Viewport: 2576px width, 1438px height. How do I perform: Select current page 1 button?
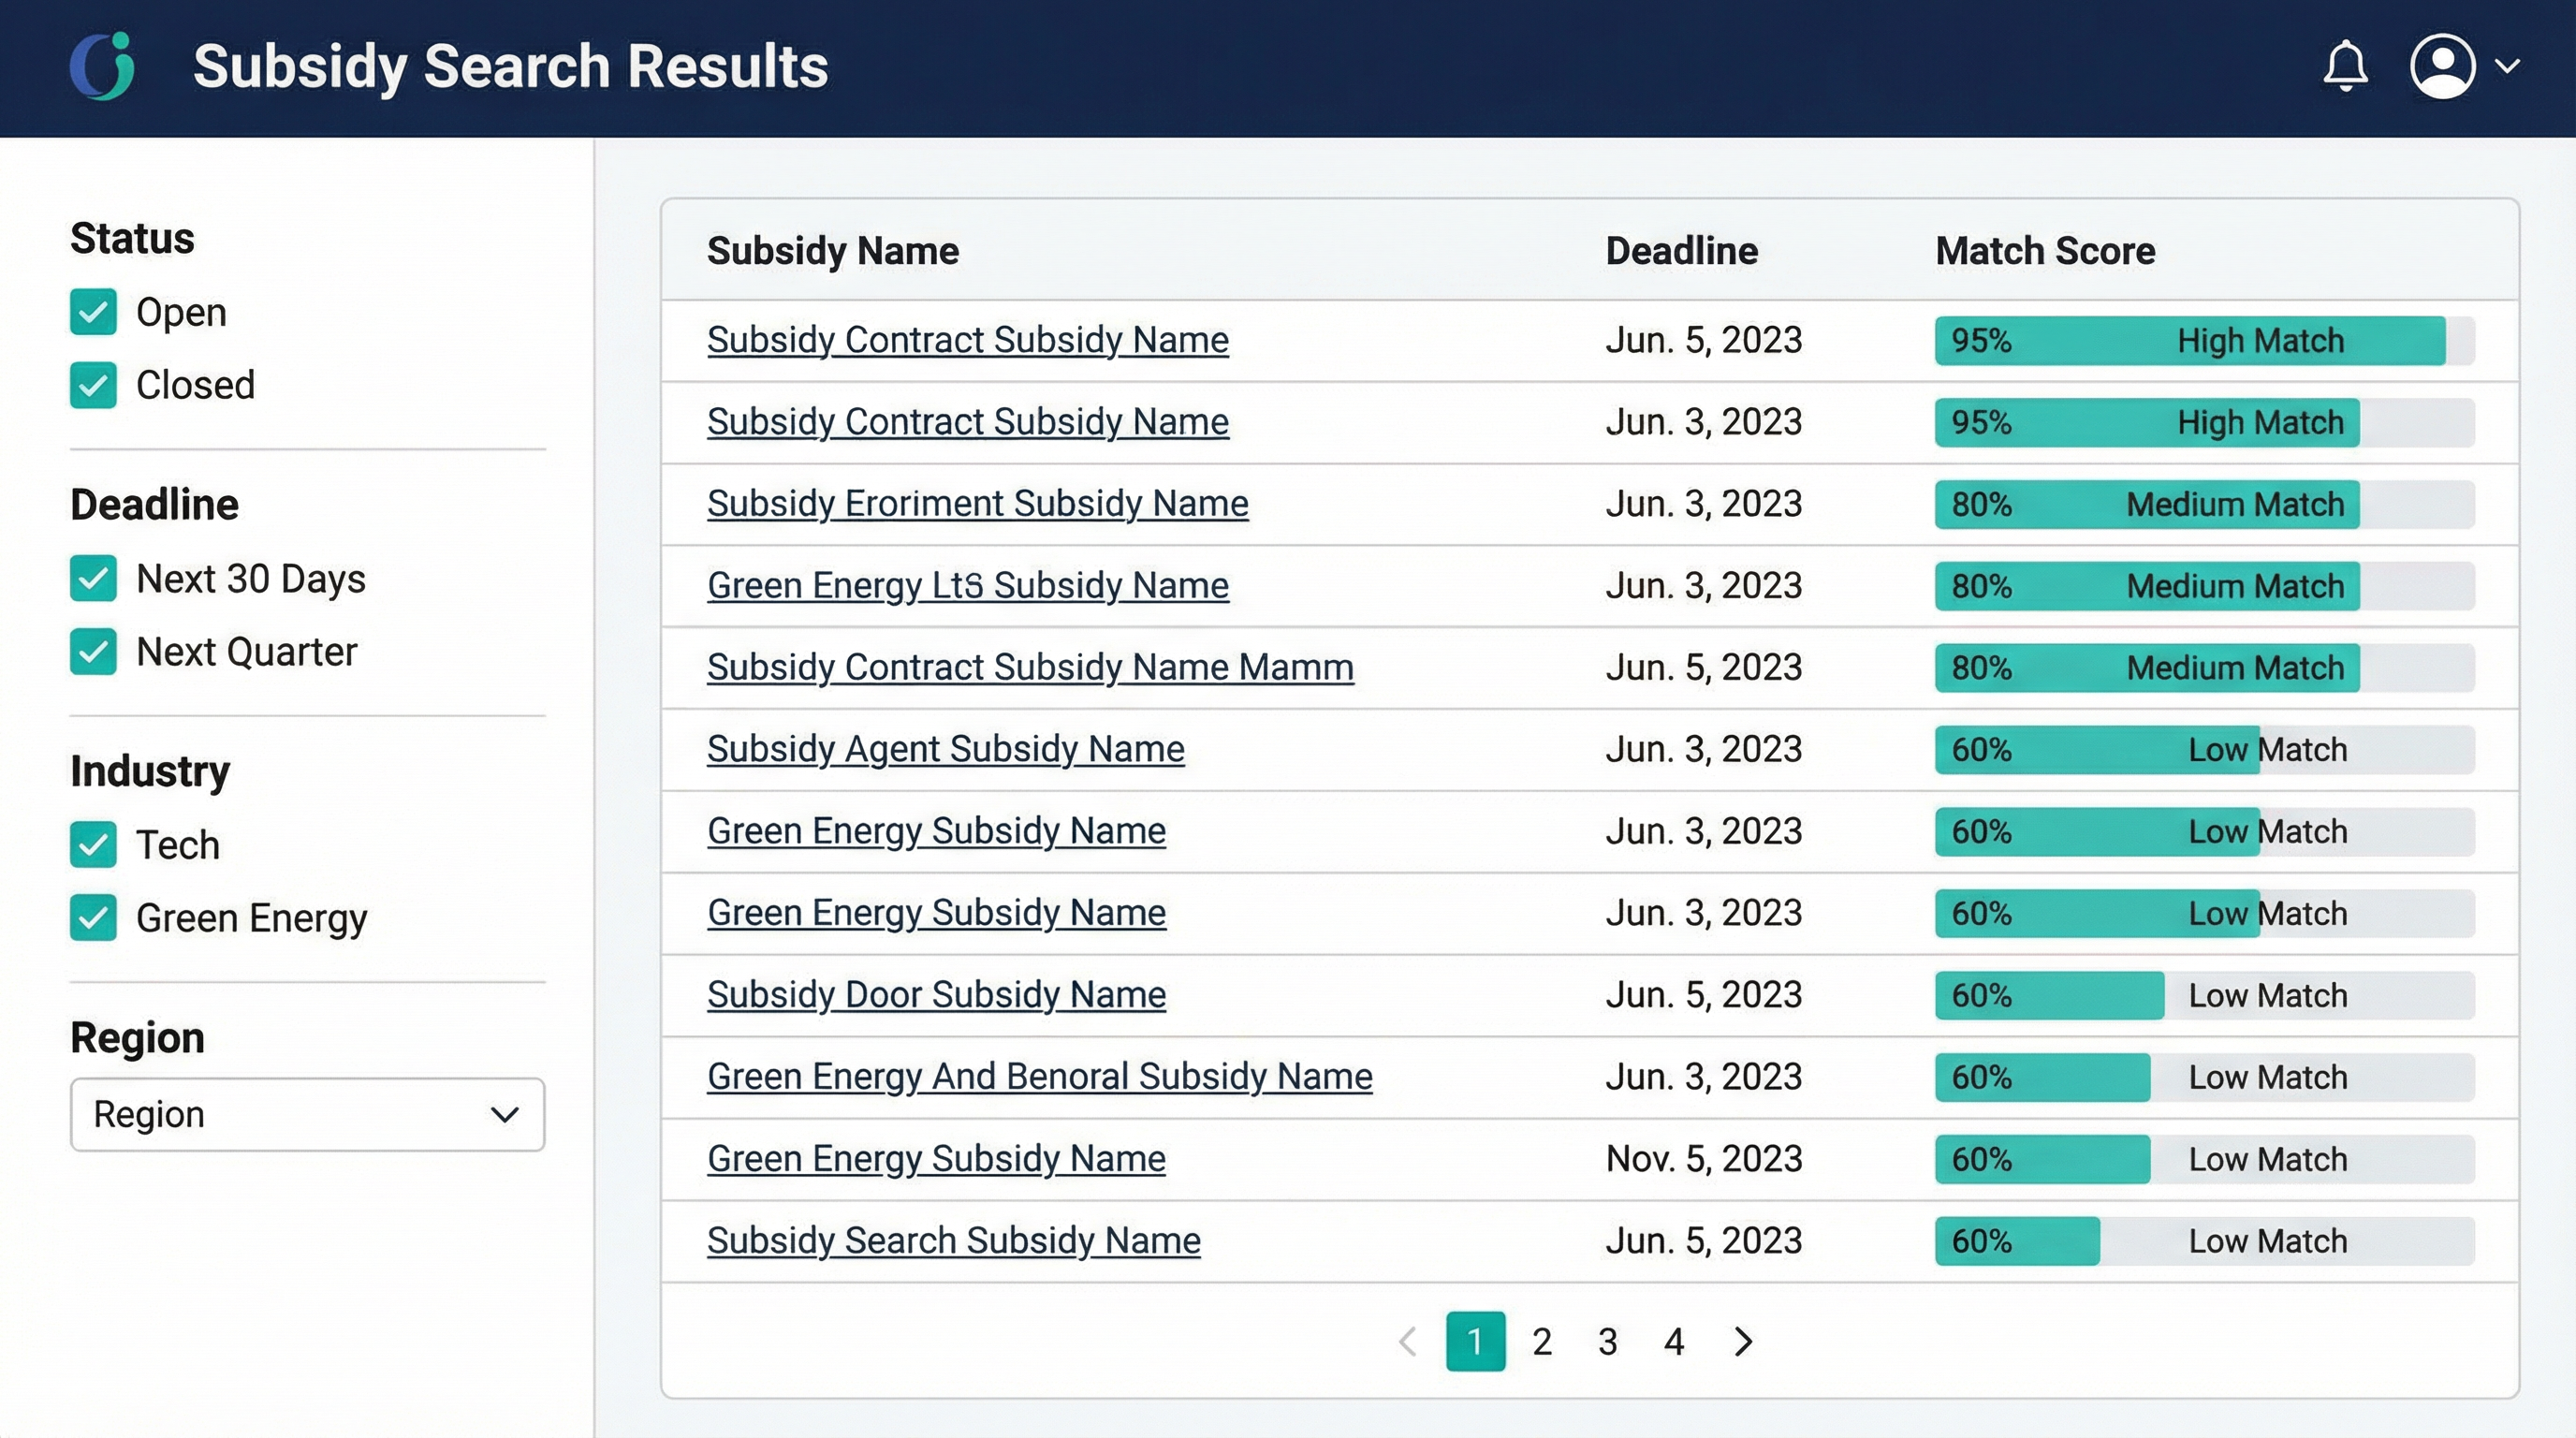(1475, 1341)
